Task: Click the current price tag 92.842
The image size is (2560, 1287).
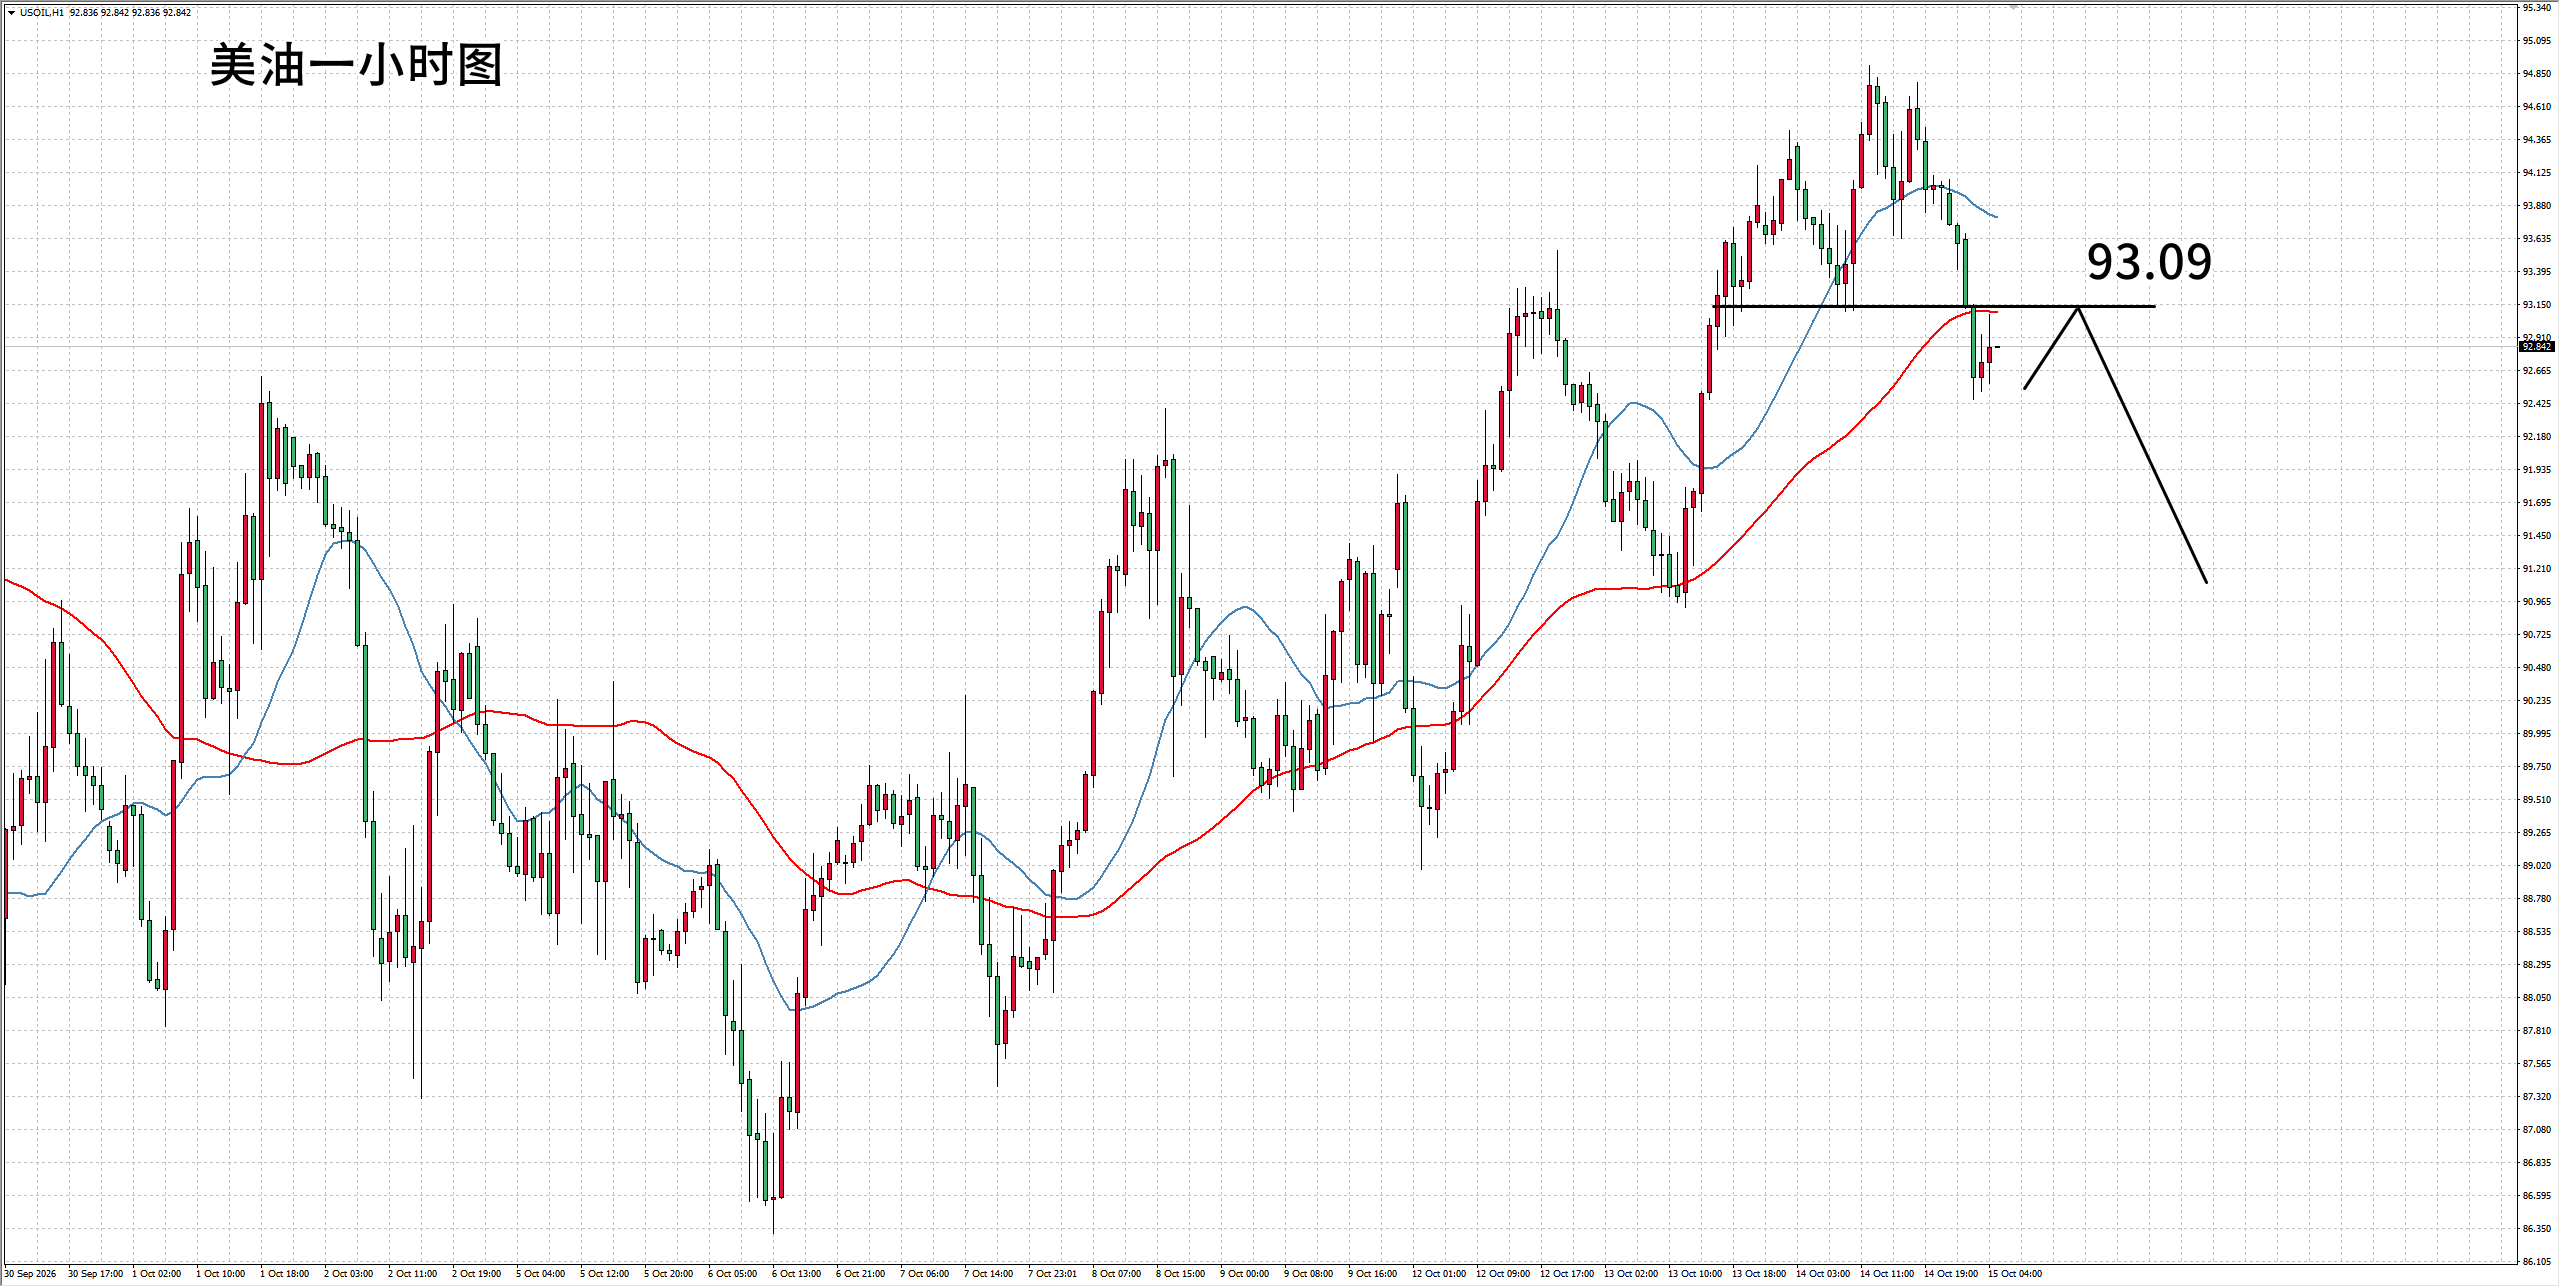Action: (x=2537, y=346)
